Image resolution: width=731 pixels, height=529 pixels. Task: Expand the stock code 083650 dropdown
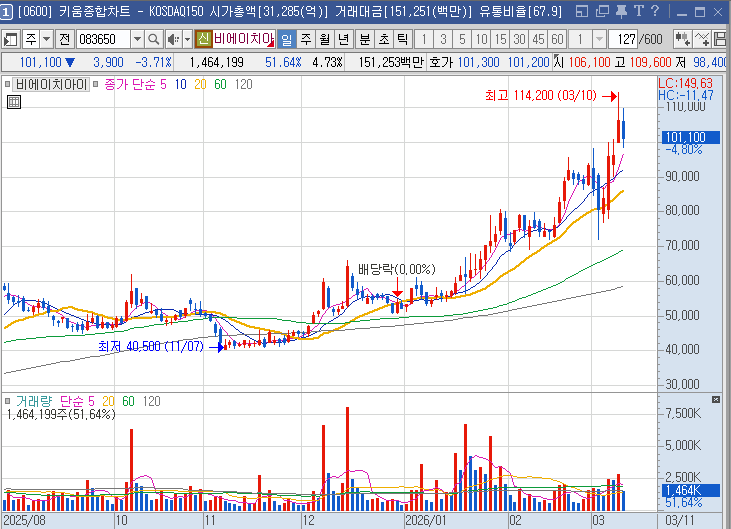point(137,39)
